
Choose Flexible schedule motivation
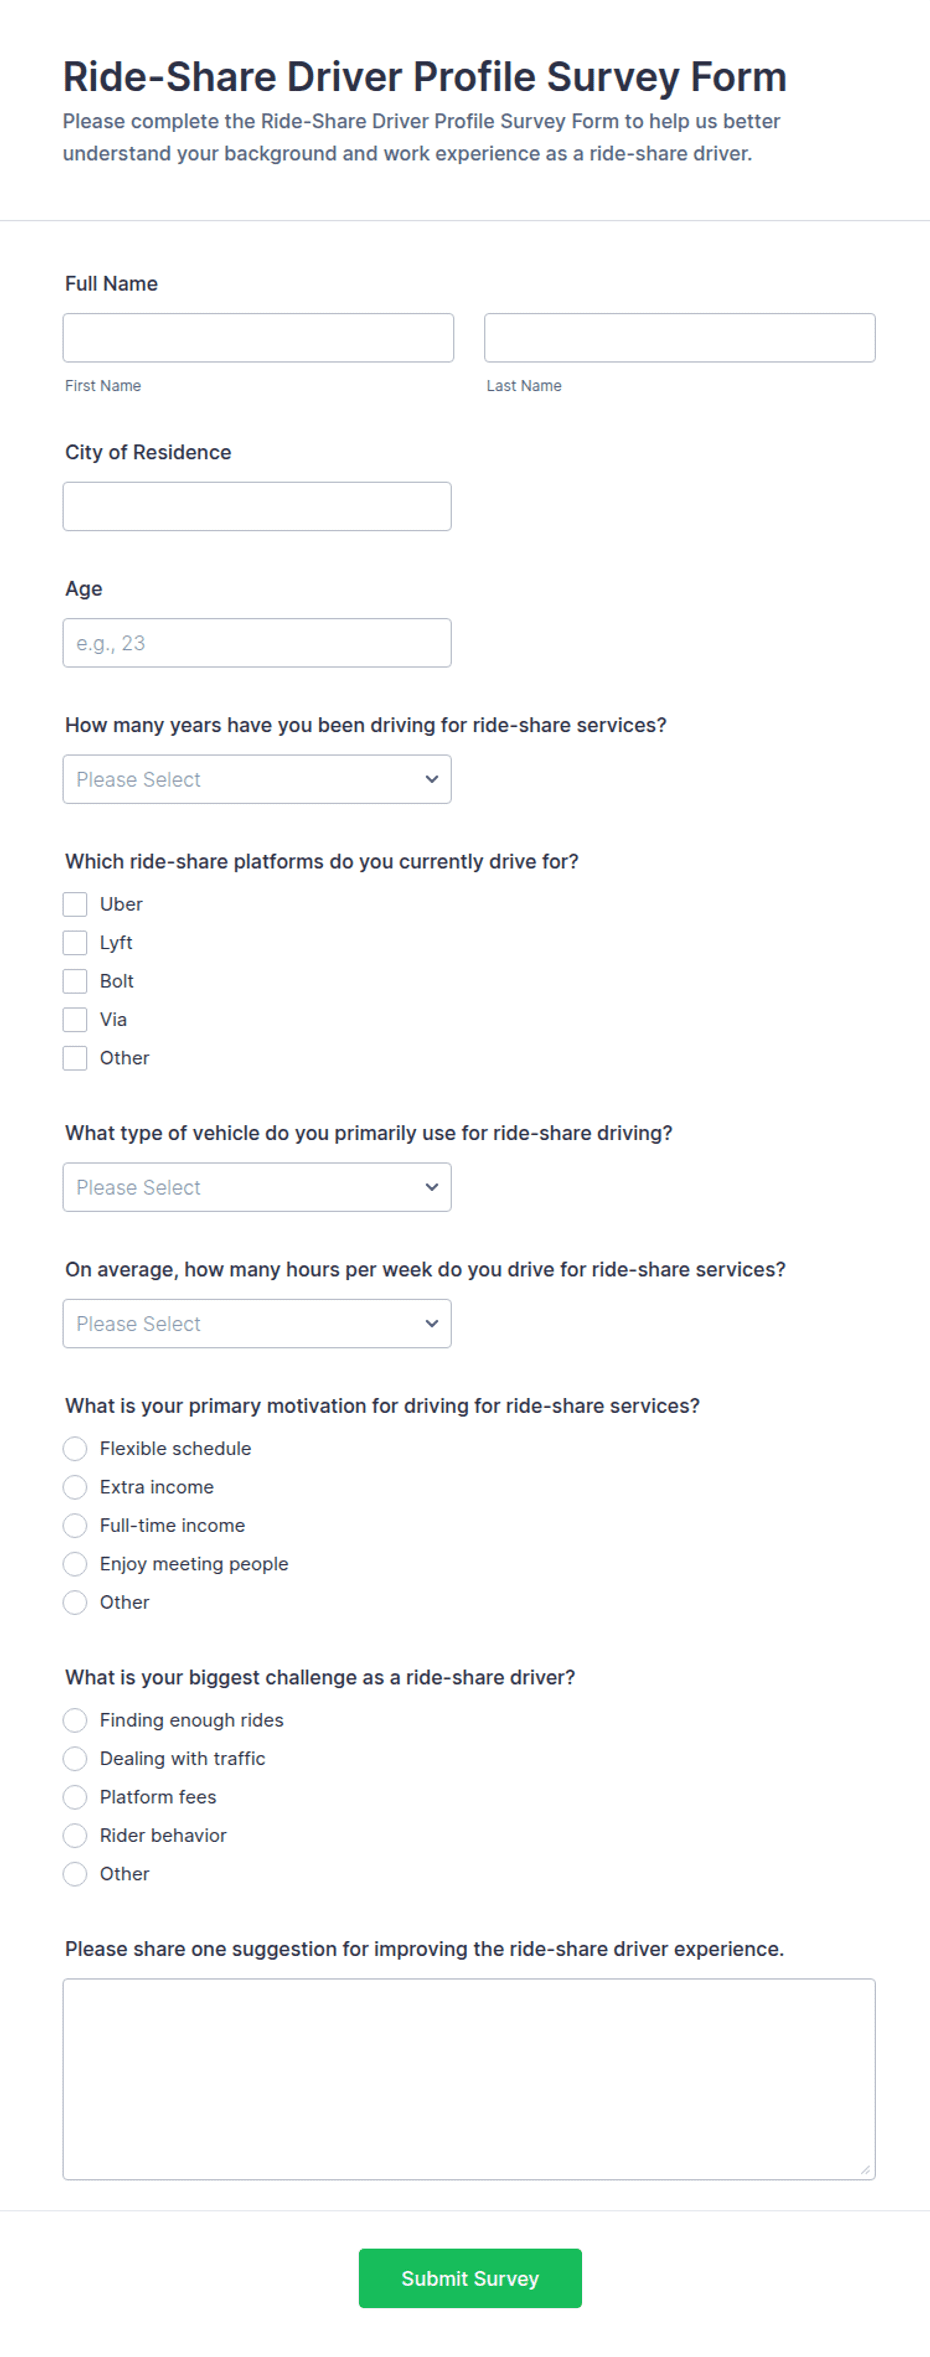coord(75,1449)
